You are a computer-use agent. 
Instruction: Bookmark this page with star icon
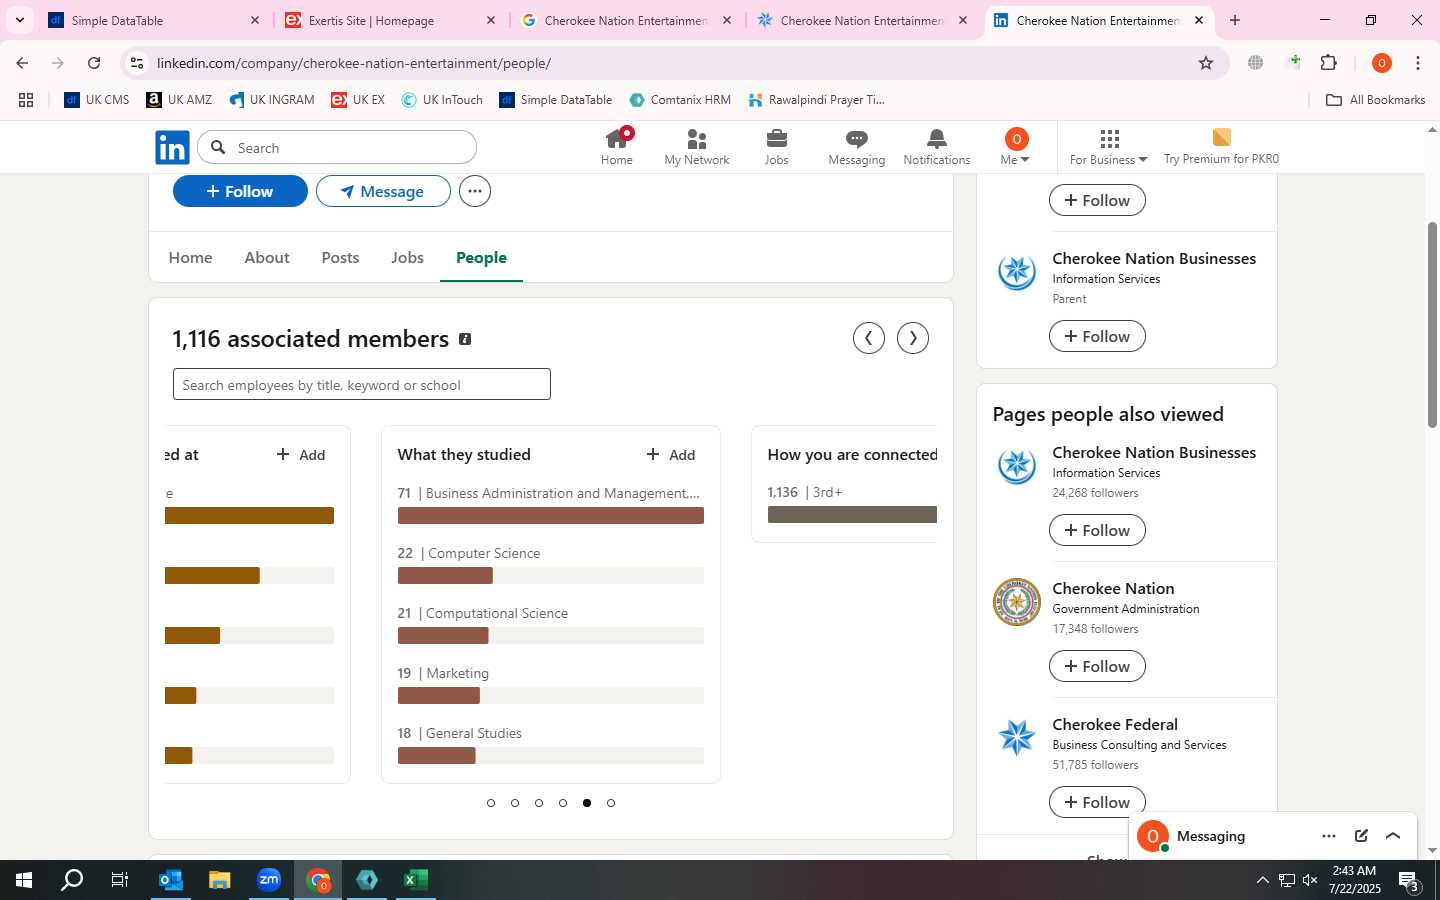coord(1206,63)
